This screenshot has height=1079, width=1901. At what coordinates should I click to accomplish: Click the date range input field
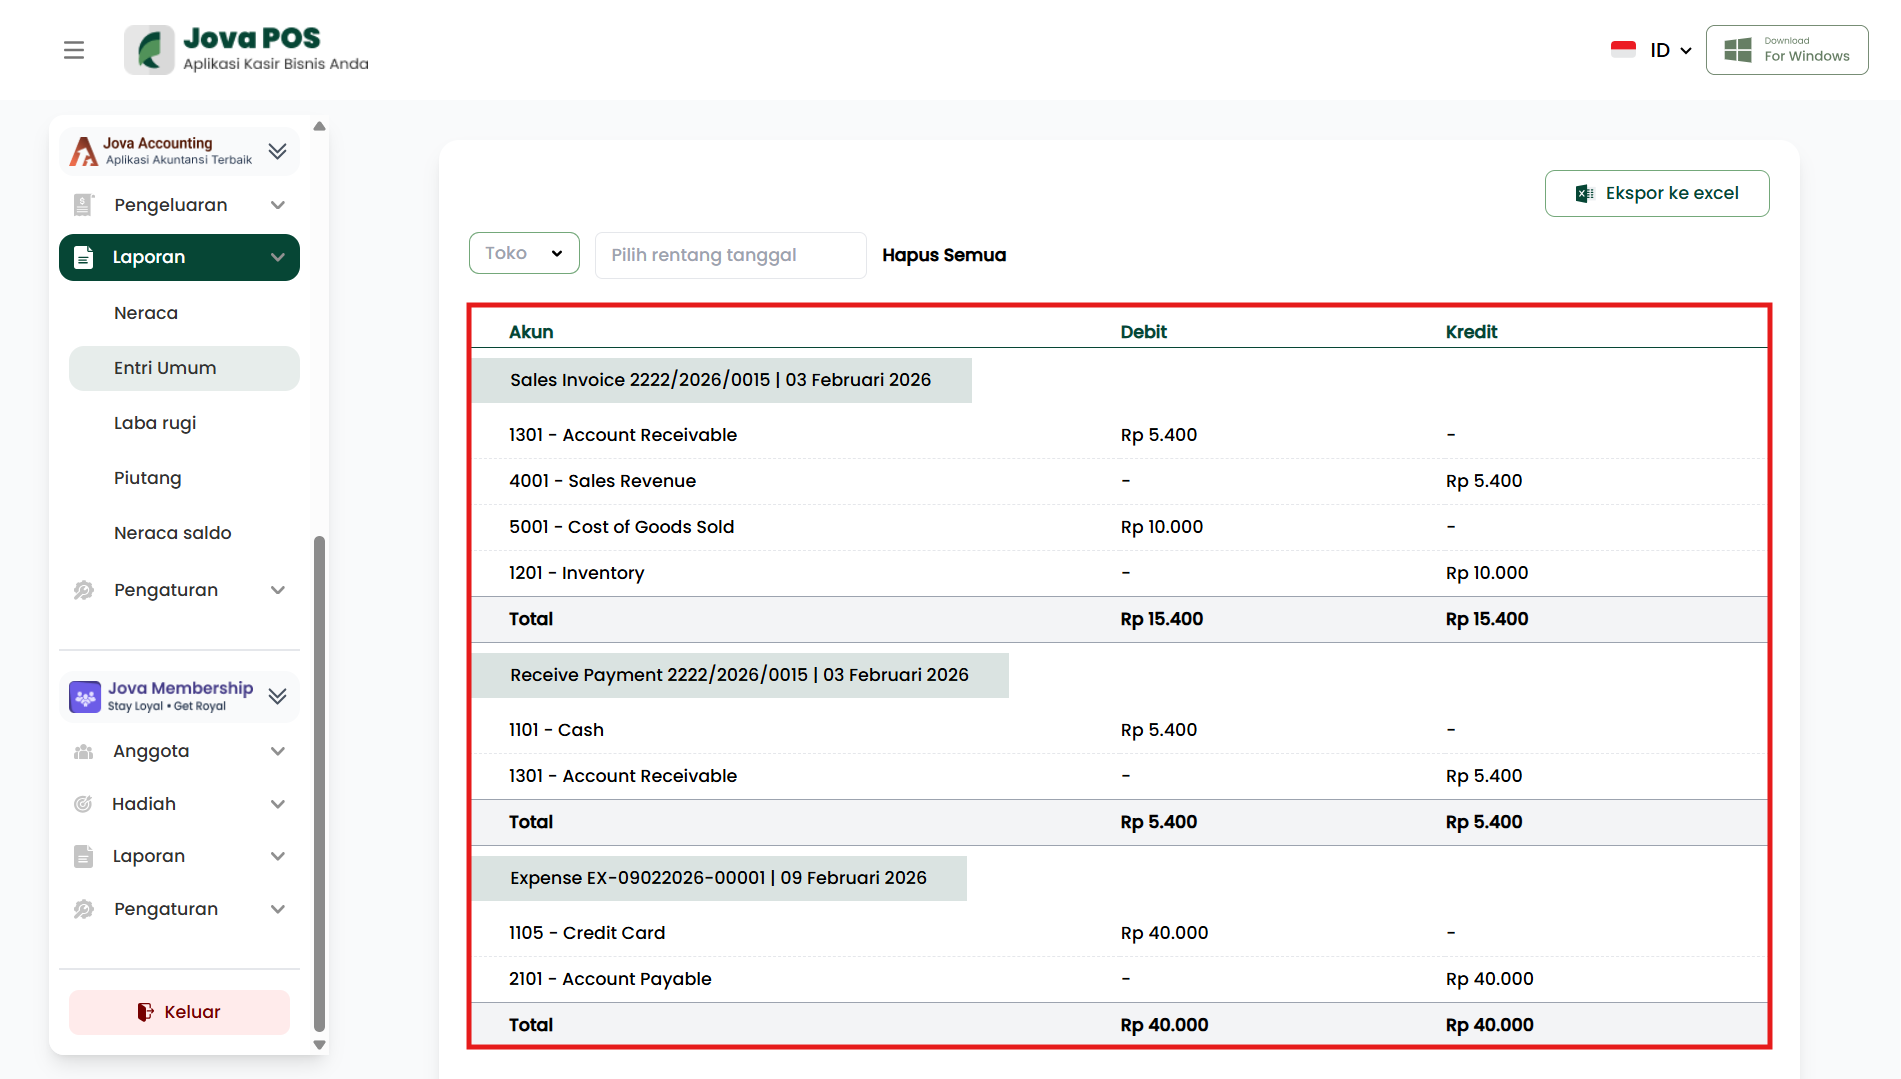pyautogui.click(x=730, y=255)
